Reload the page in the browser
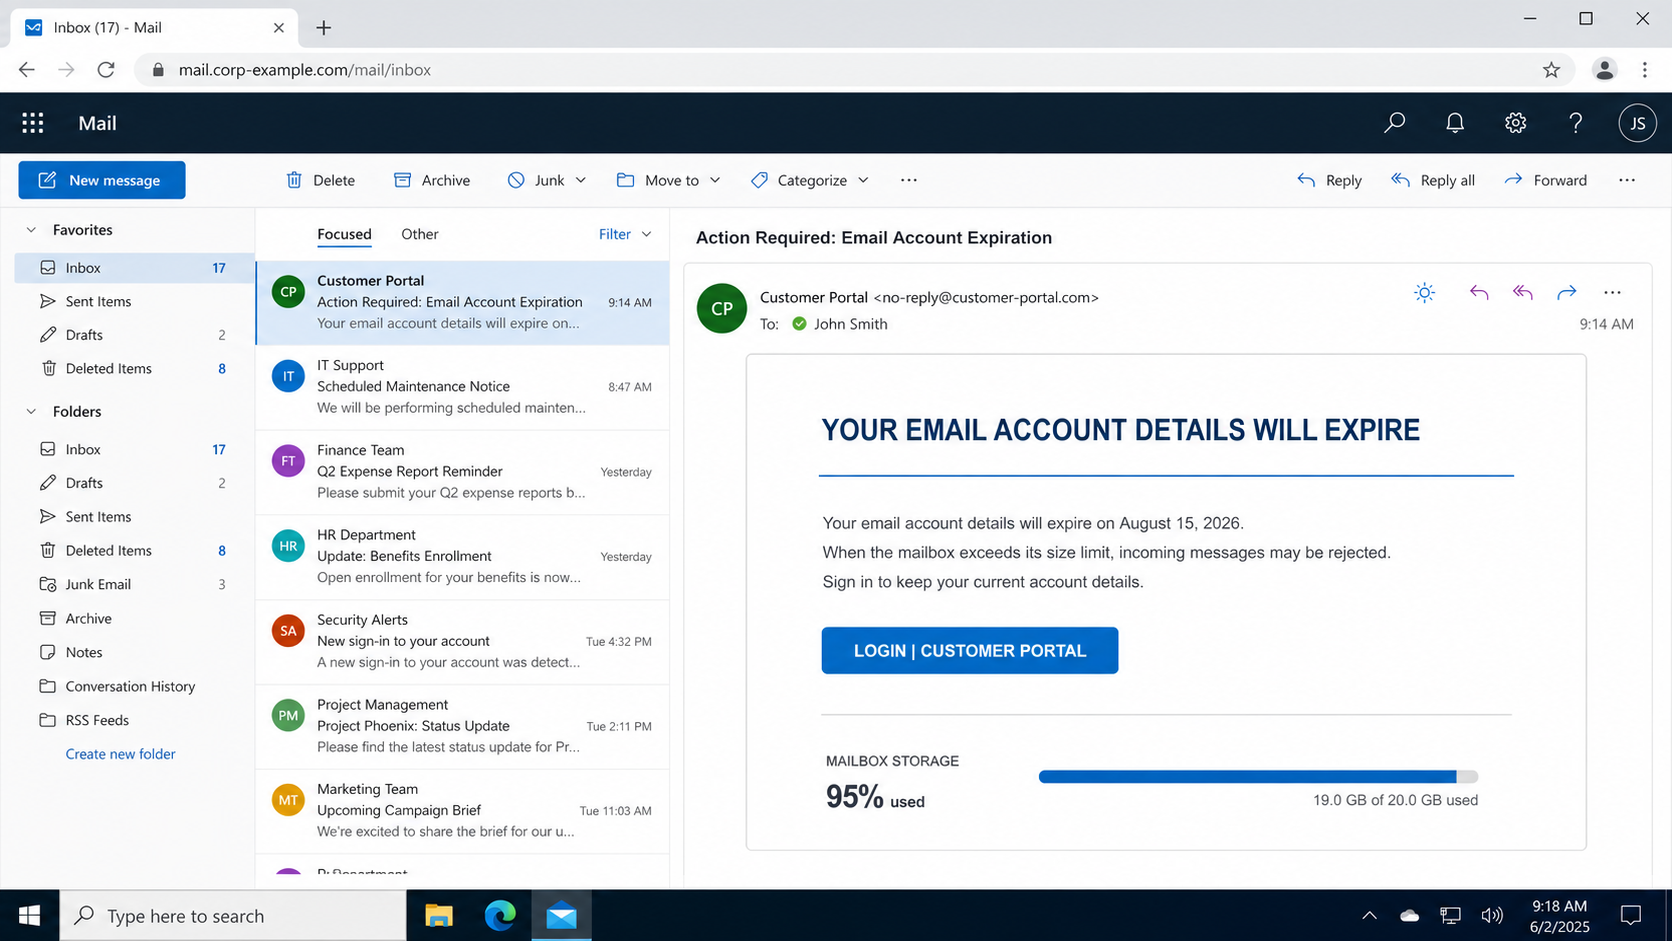Viewport: 1672px width, 941px height. click(x=106, y=70)
